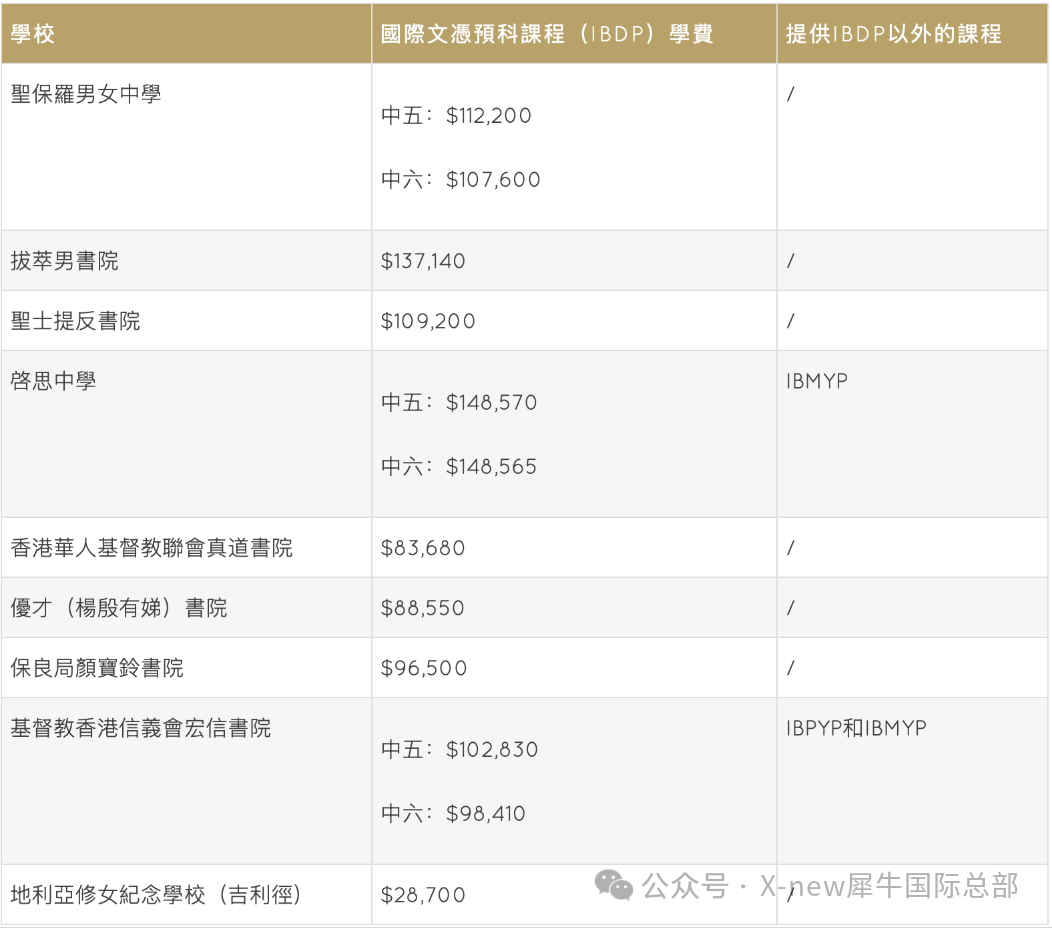This screenshot has height=928, width=1052.
Task: Click the WeChat logo in the watermark
Action: 614,885
